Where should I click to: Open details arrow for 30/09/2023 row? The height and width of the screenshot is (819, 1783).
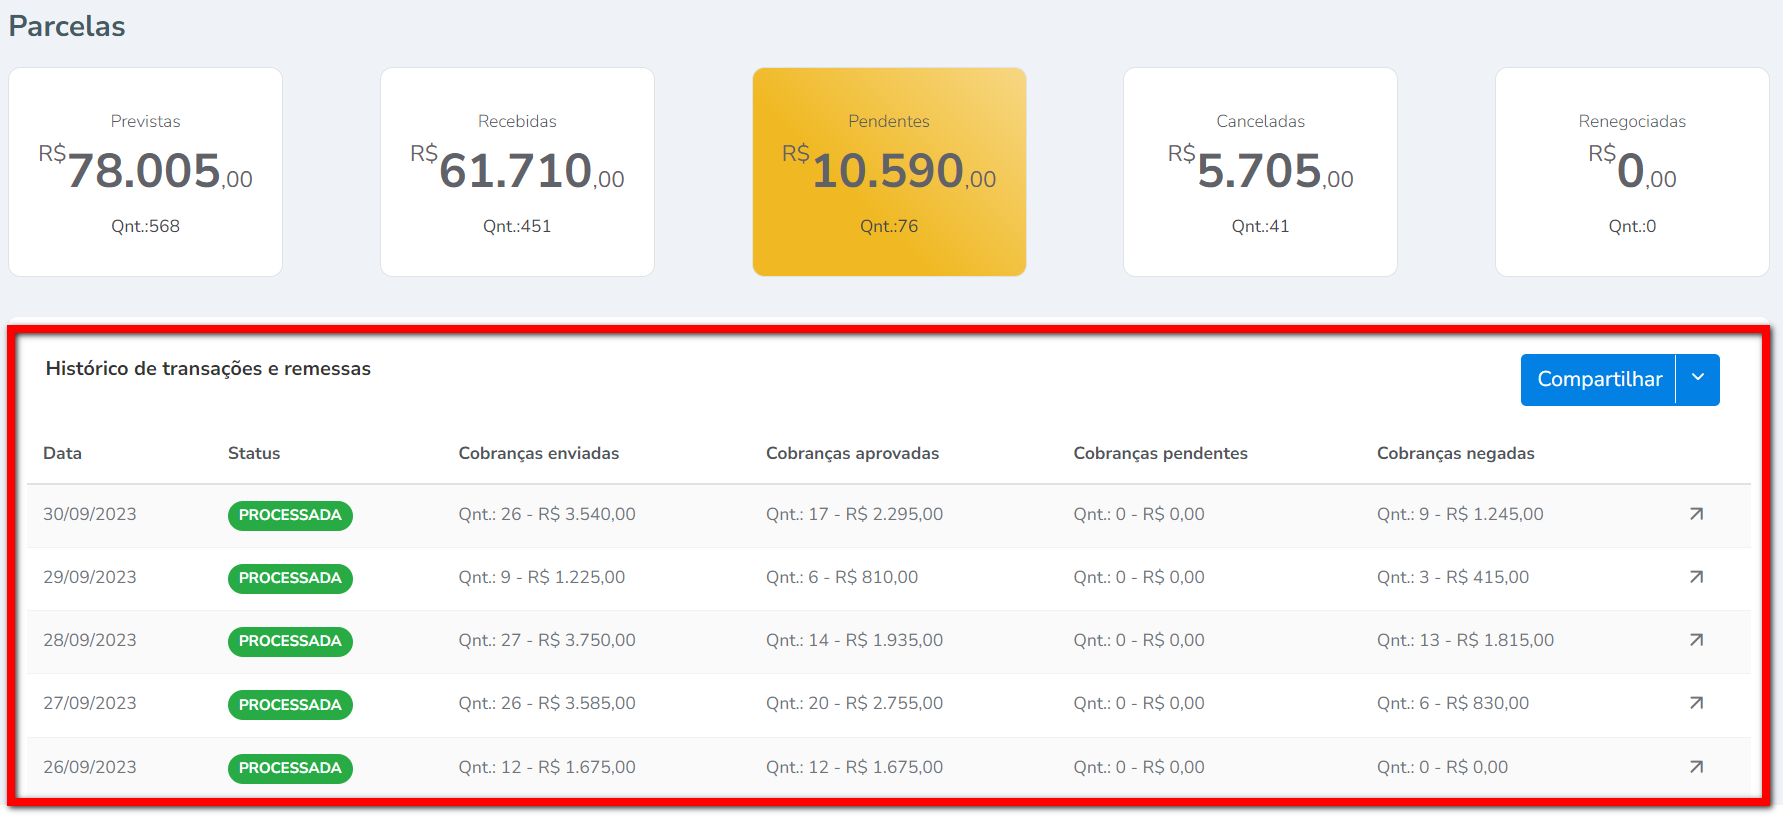pyautogui.click(x=1696, y=514)
